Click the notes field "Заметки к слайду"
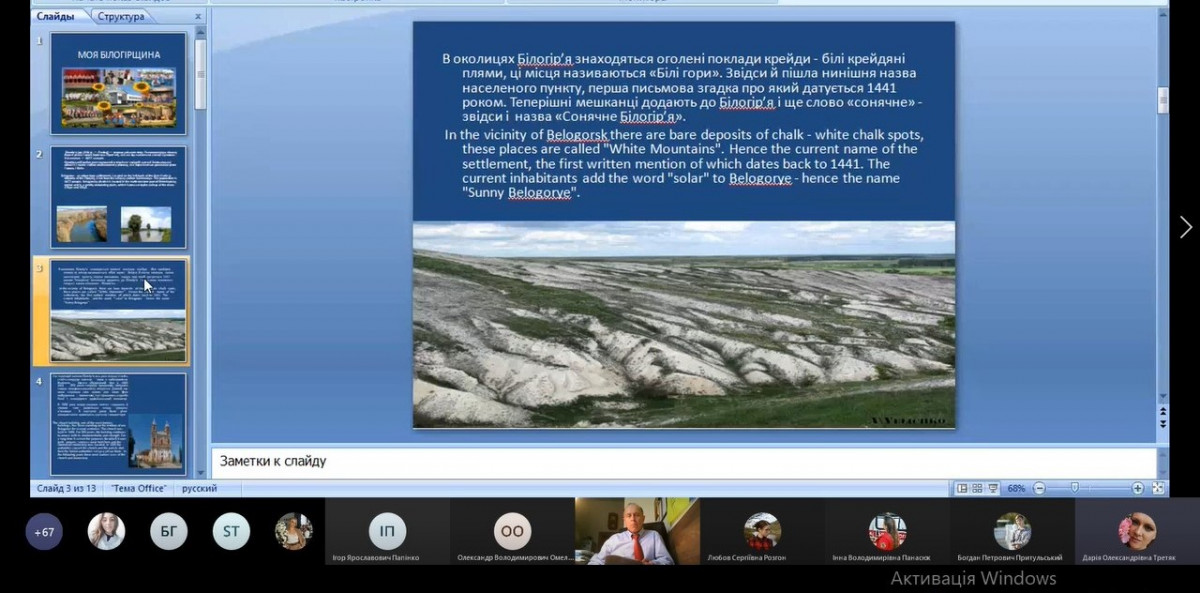Viewport: 1200px width, 593px height. click(680, 462)
